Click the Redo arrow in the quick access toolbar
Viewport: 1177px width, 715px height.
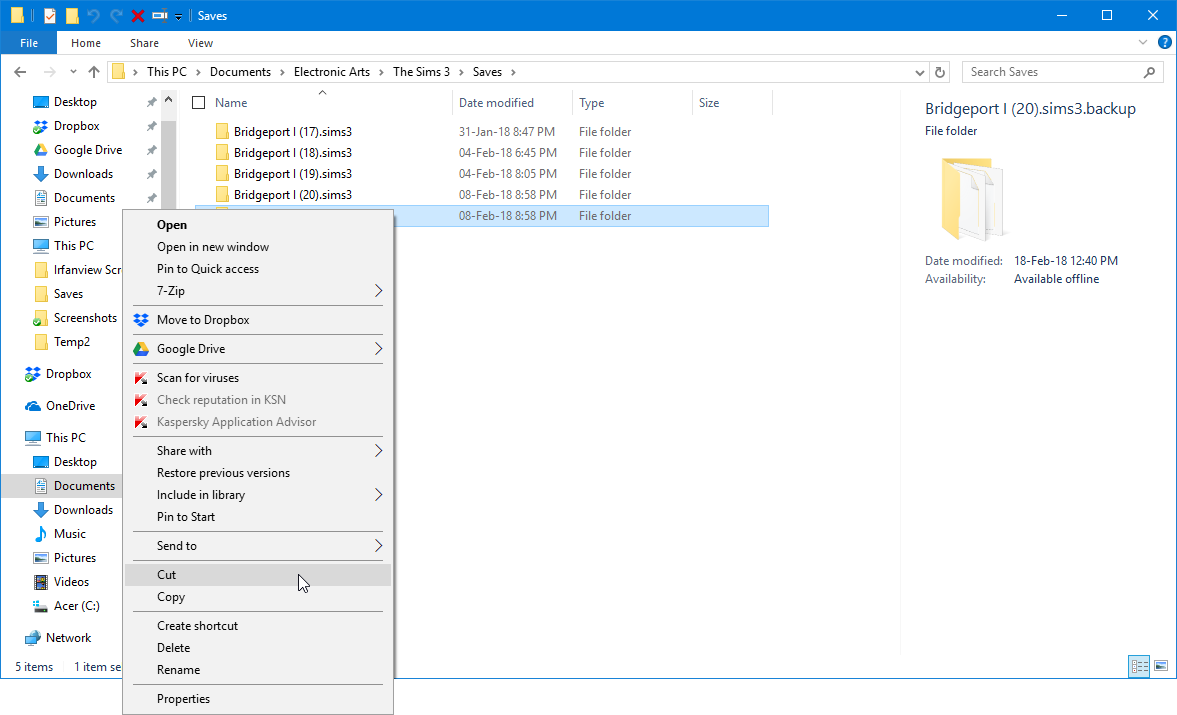pyautogui.click(x=116, y=16)
